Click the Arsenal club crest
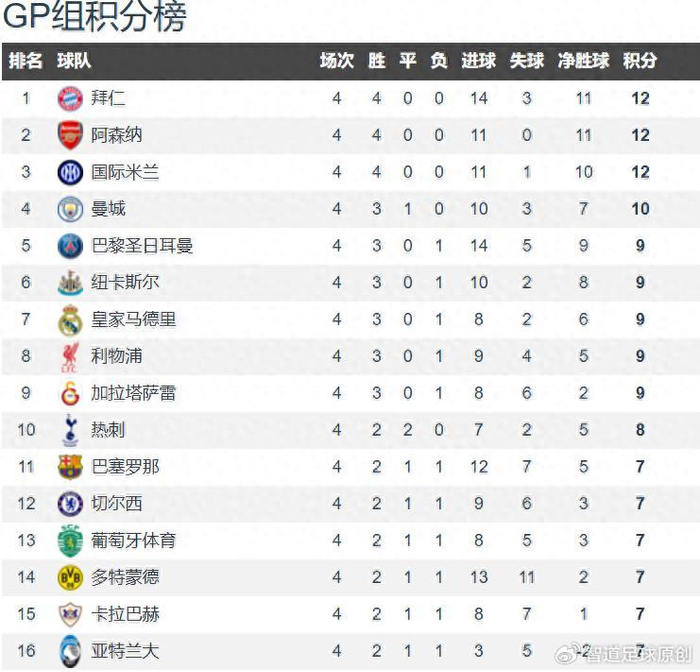Image resolution: width=700 pixels, height=672 pixels. (70, 135)
